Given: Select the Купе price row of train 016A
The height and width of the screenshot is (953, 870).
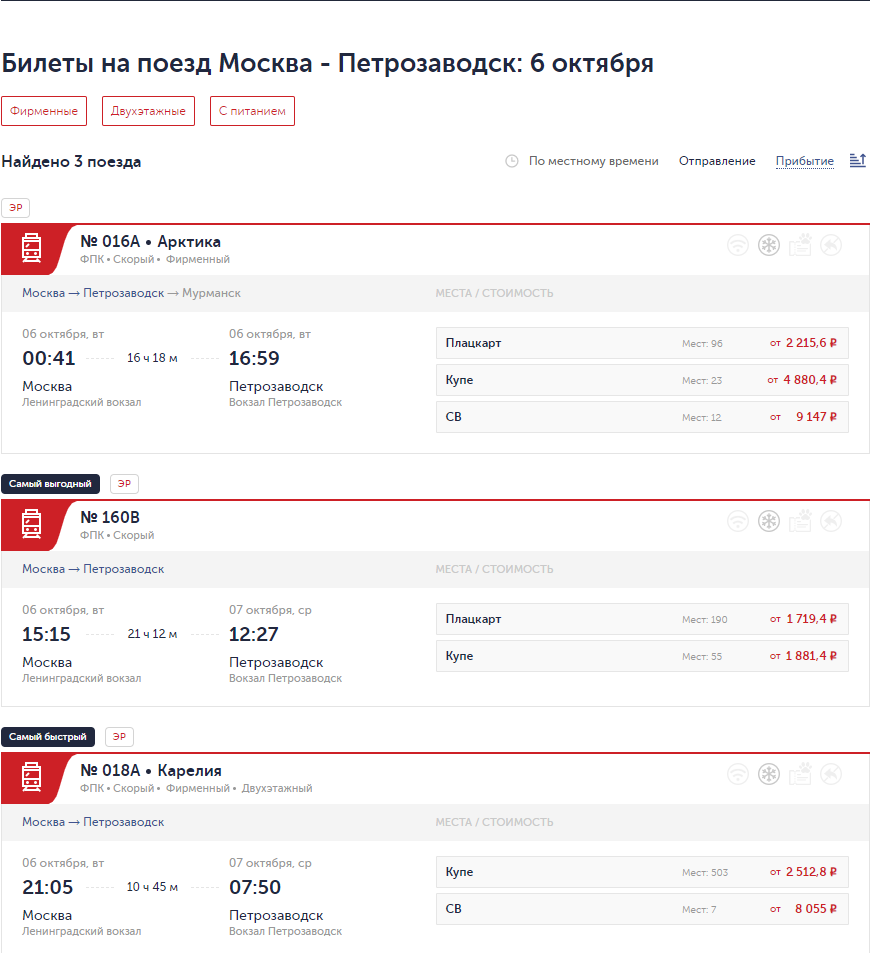Looking at the screenshot, I should (x=642, y=380).
